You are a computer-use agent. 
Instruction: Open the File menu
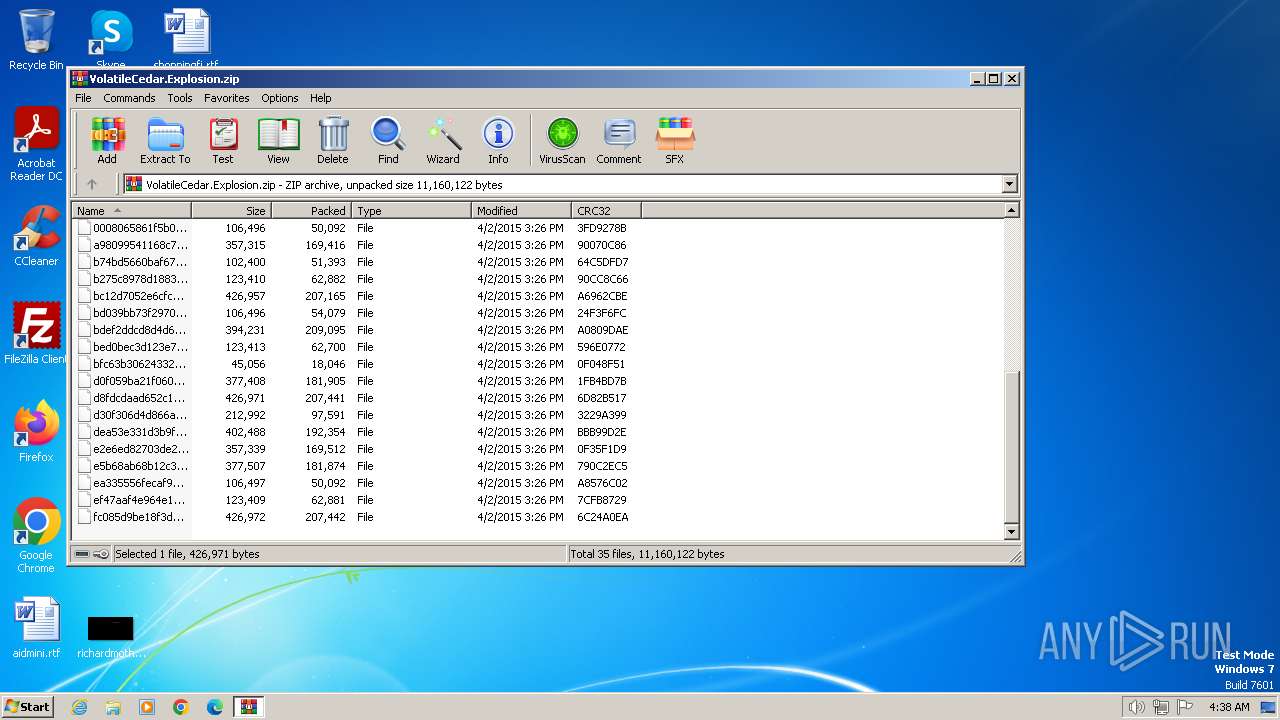pyautogui.click(x=83, y=98)
